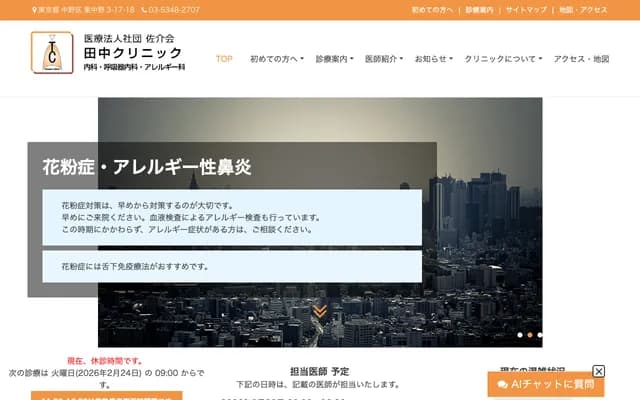Open アクセス・地図 in main navigation
Screen dimensions: 640x400
581,59
